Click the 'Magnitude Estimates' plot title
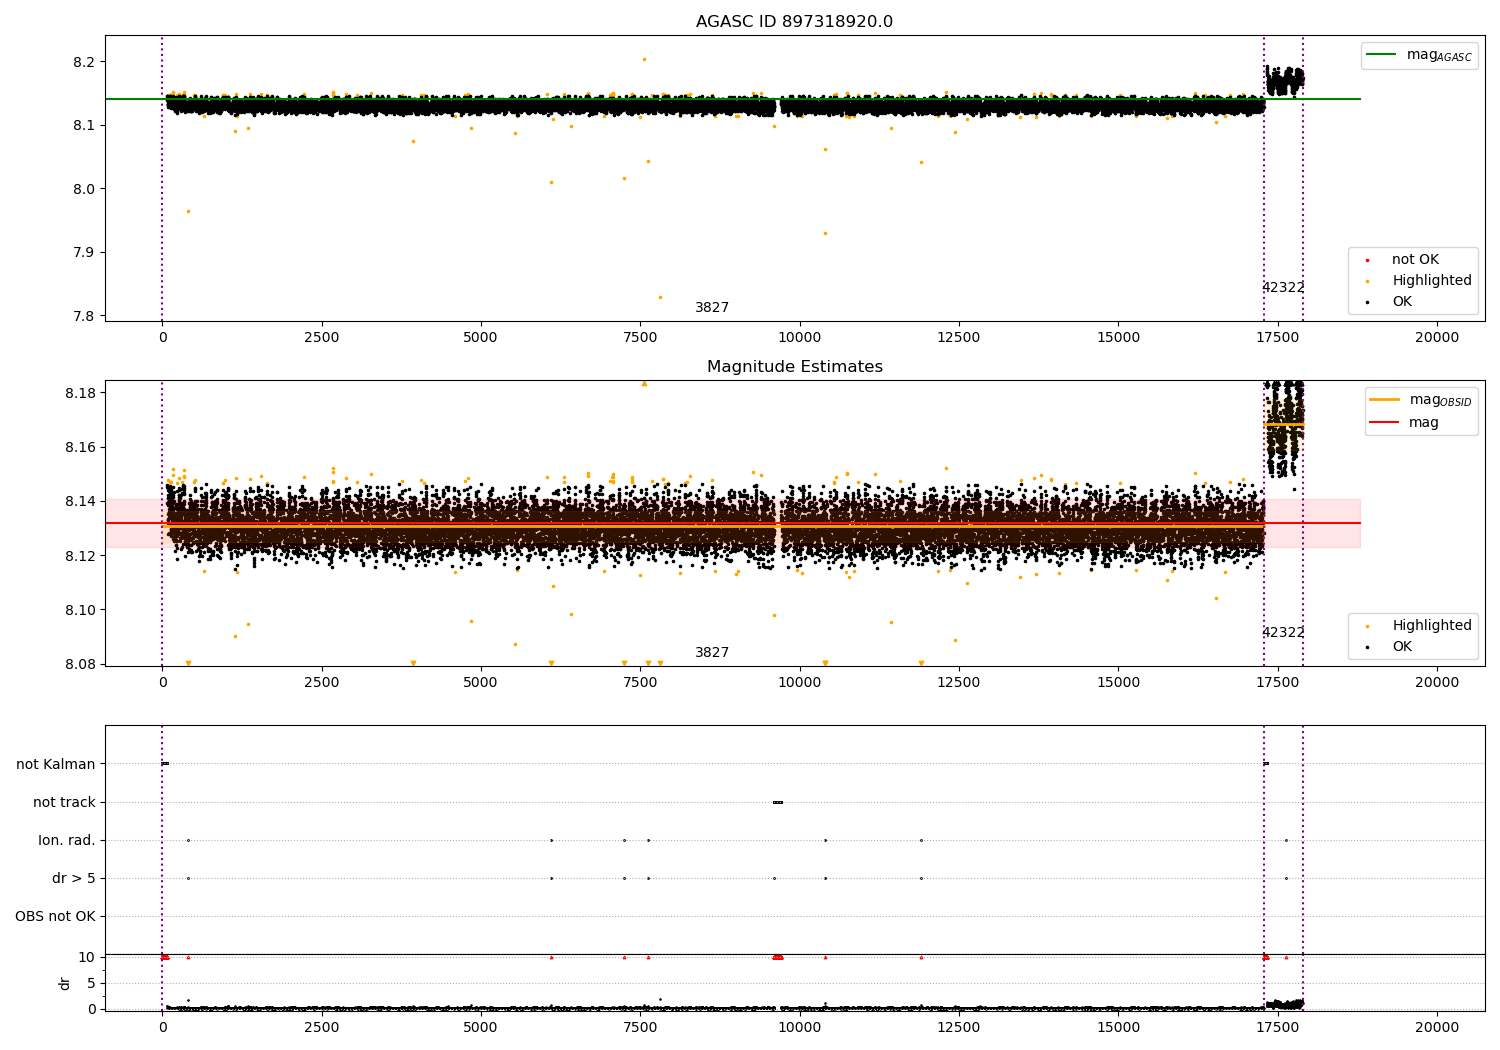1500x1050 pixels. pyautogui.click(x=794, y=367)
